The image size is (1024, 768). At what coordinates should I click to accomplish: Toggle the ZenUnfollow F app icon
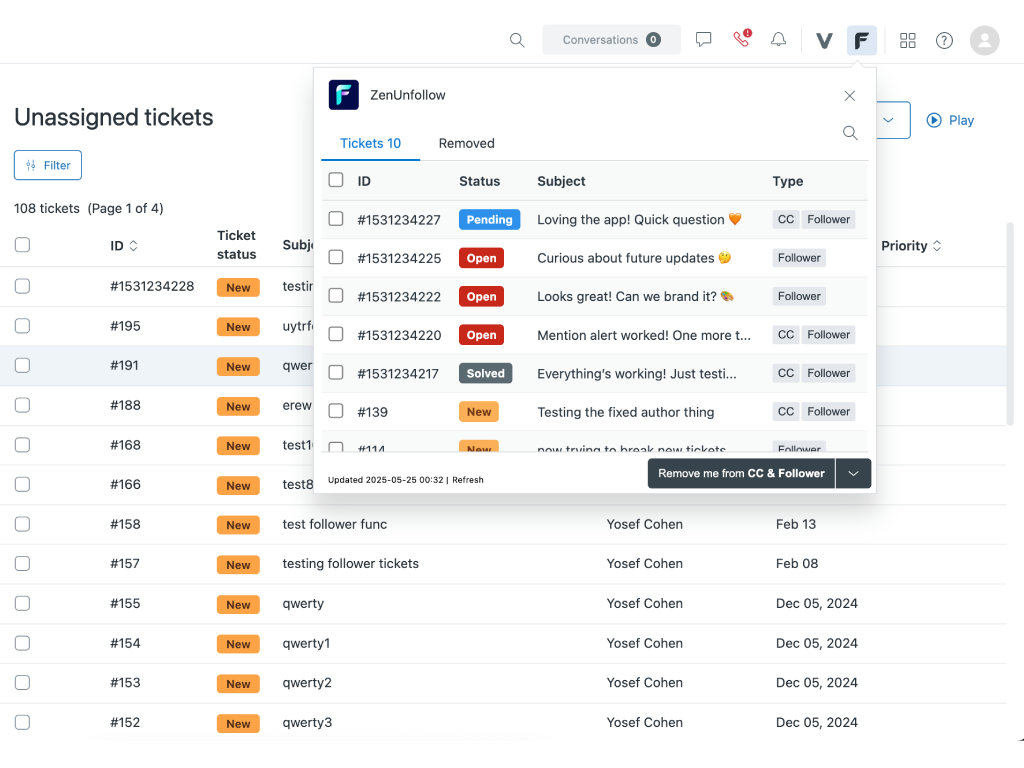[861, 40]
